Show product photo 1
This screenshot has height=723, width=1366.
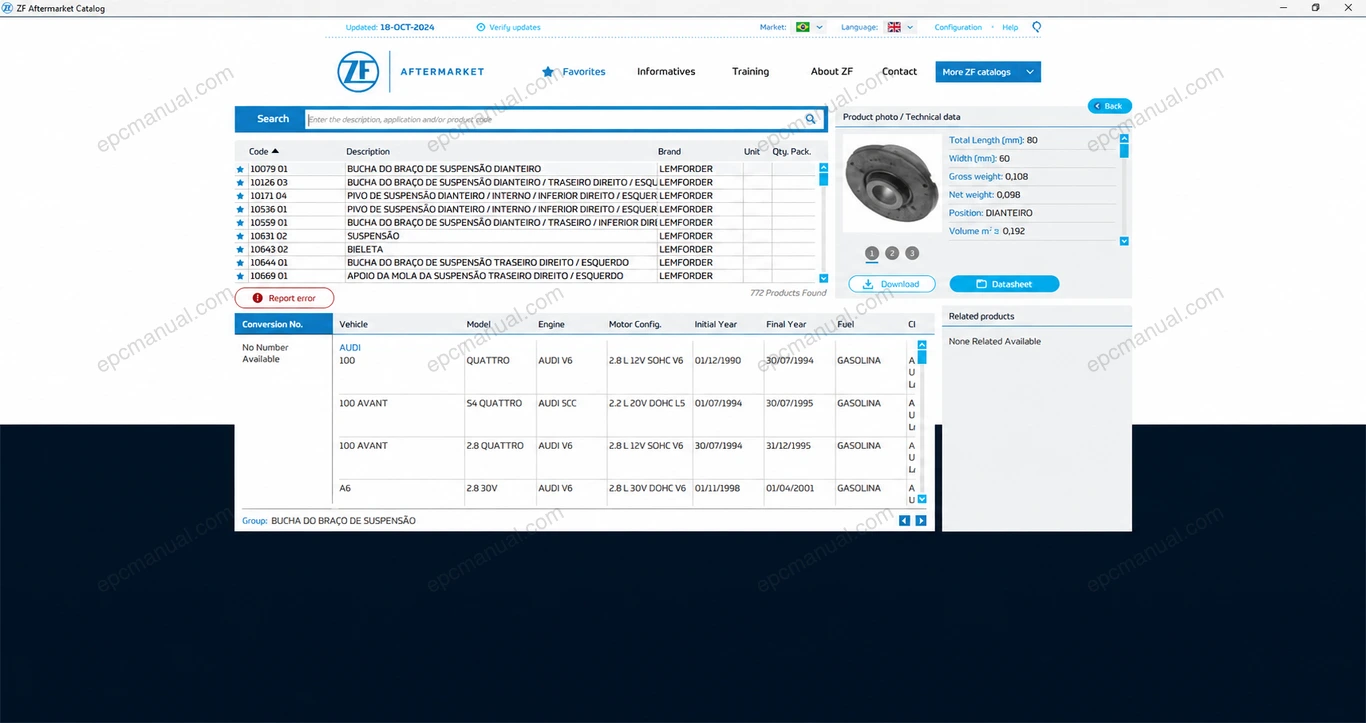pyautogui.click(x=872, y=253)
